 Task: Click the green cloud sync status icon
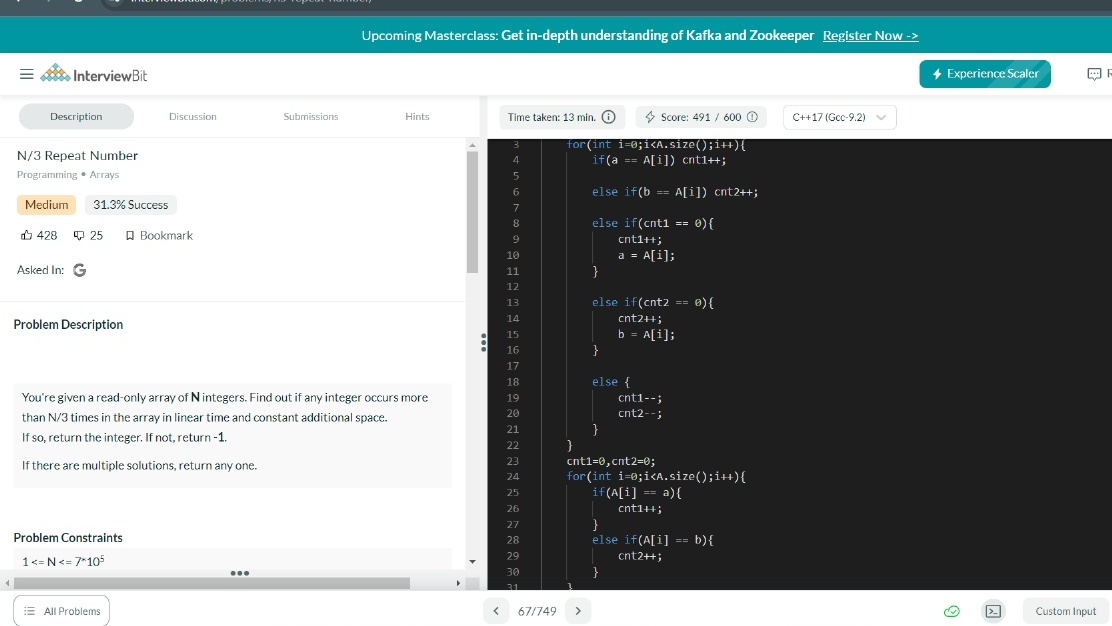[951, 611]
